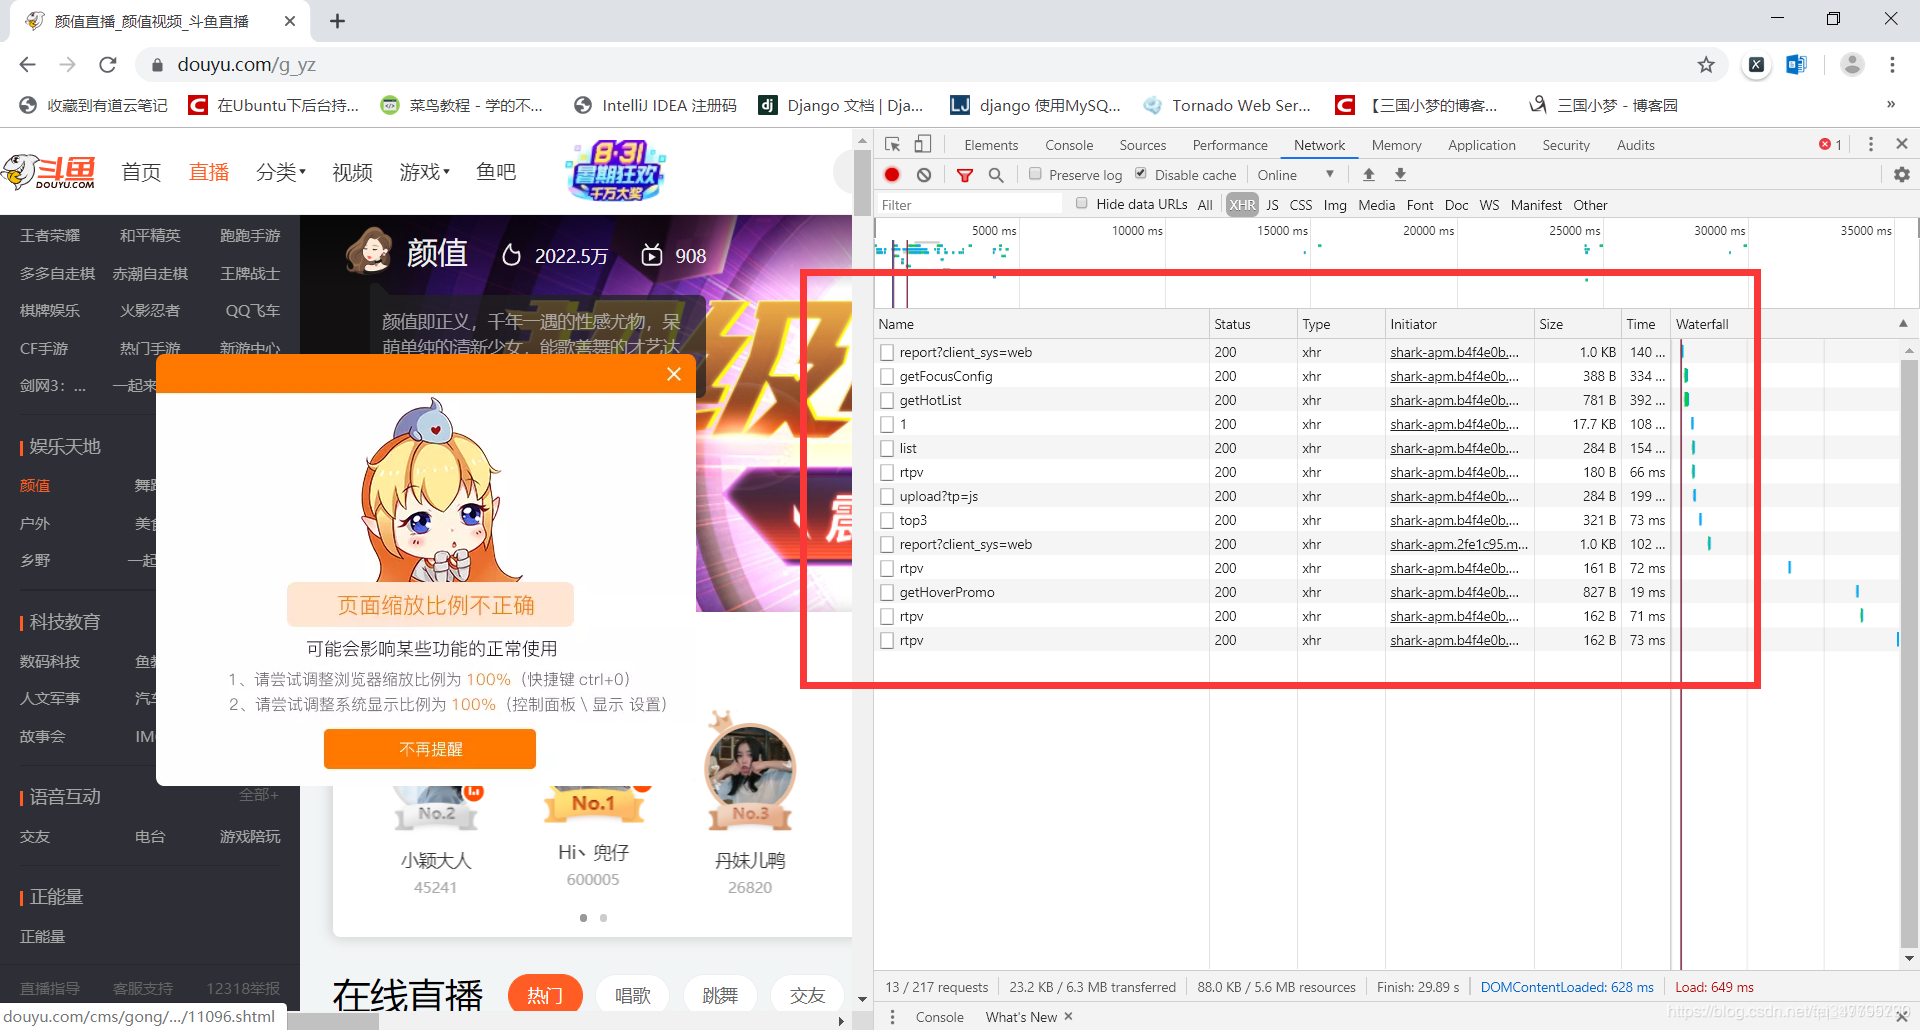Open the getFocusConfig shark-apm initiator link
This screenshot has width=1920, height=1030.
[x=1454, y=376]
